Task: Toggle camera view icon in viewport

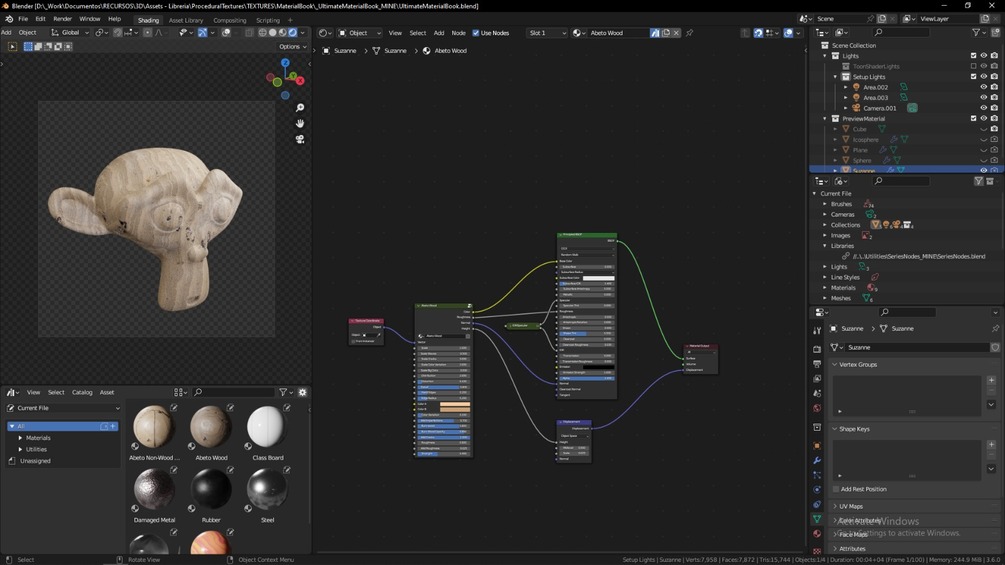Action: [x=299, y=139]
